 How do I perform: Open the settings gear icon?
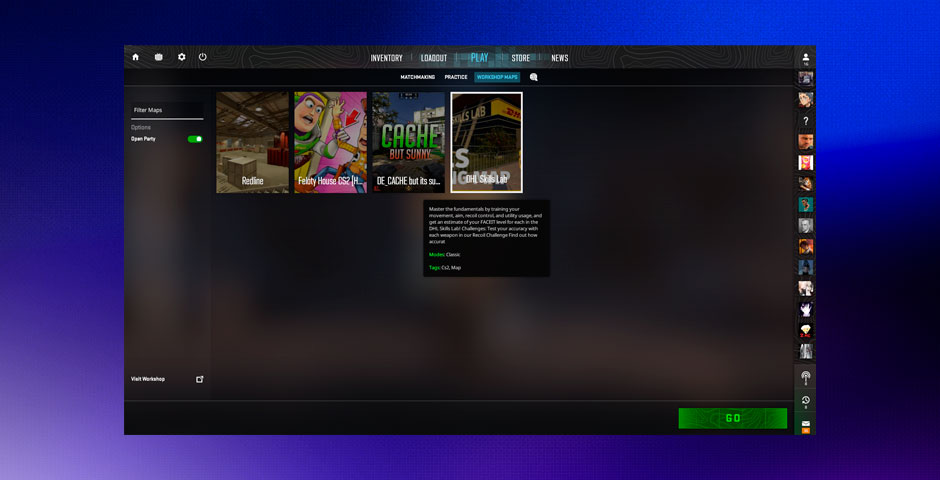(181, 57)
